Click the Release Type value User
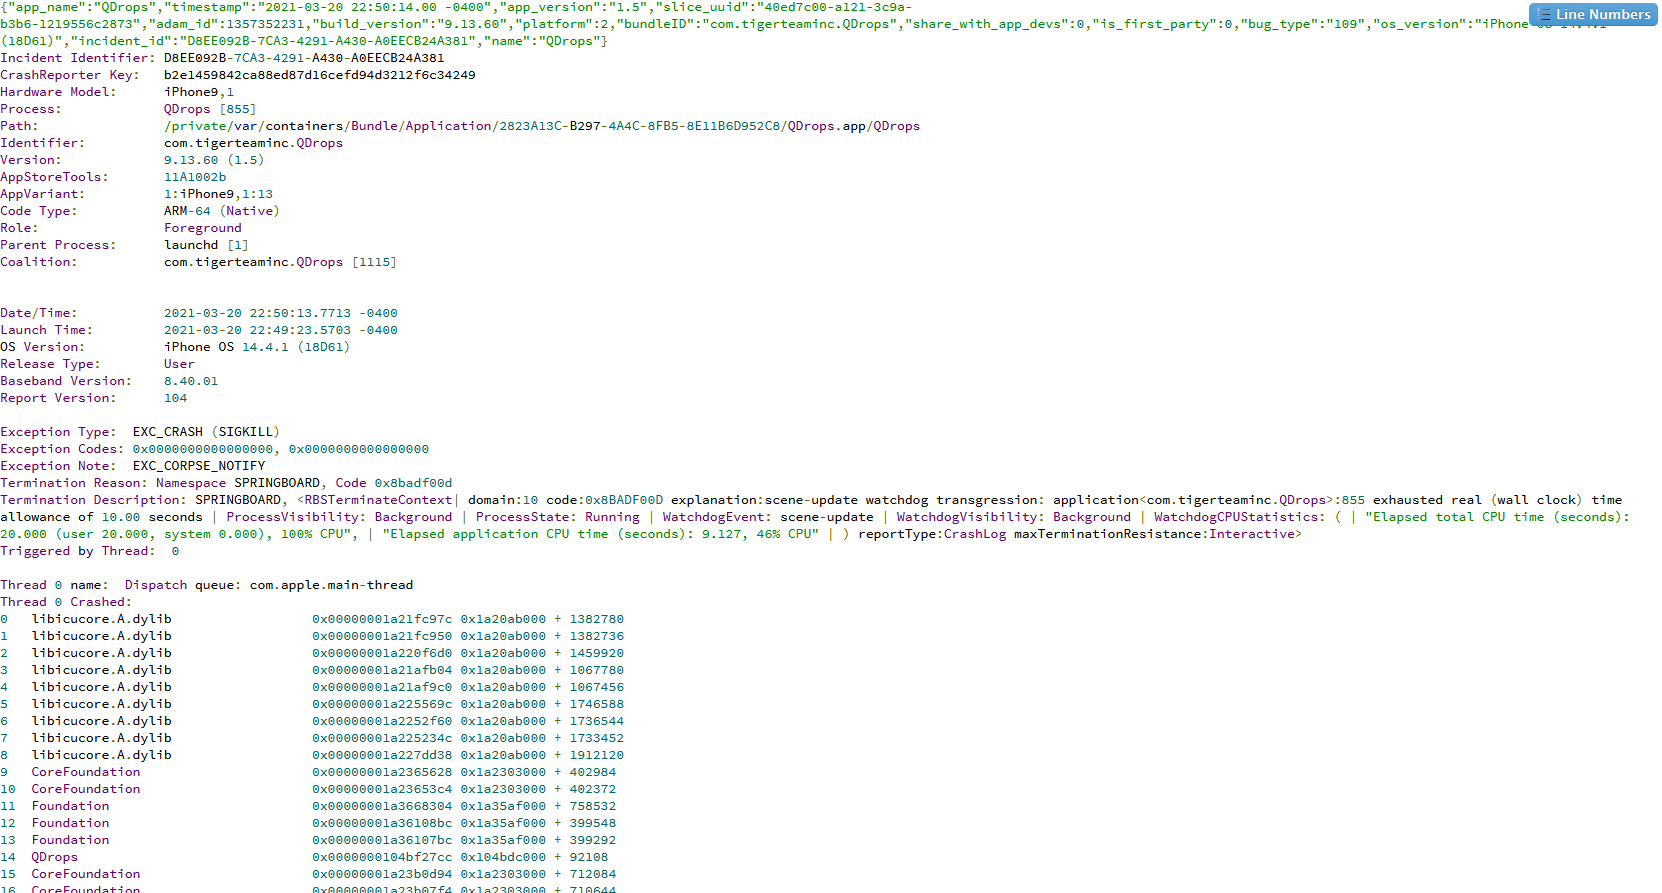The height and width of the screenshot is (893, 1662). tap(179, 364)
